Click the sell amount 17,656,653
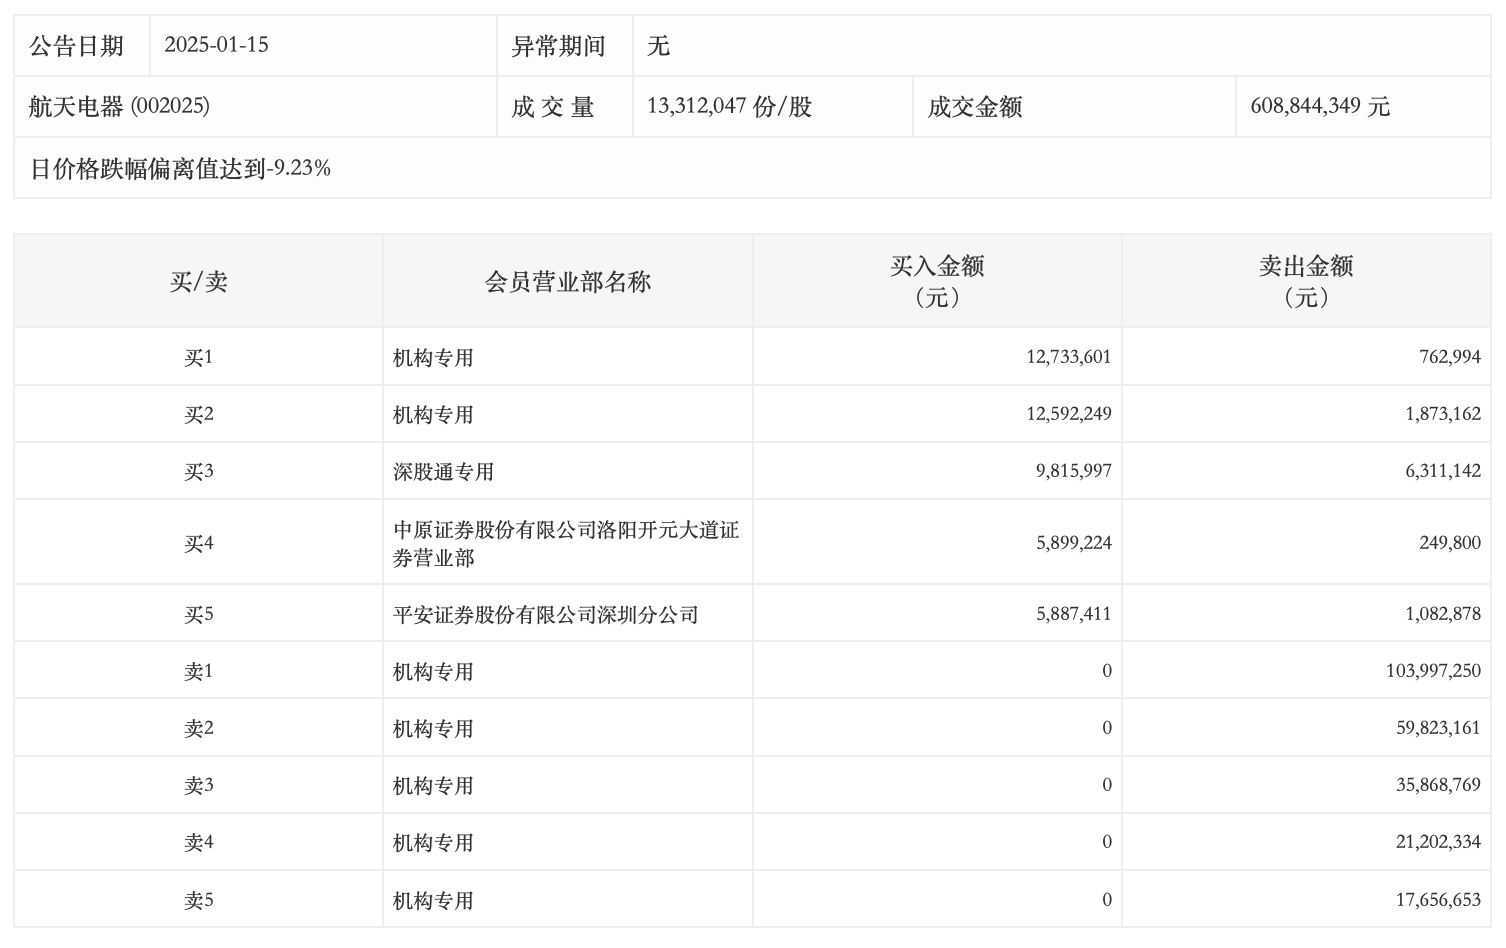This screenshot has width=1506, height=948. 1437,900
